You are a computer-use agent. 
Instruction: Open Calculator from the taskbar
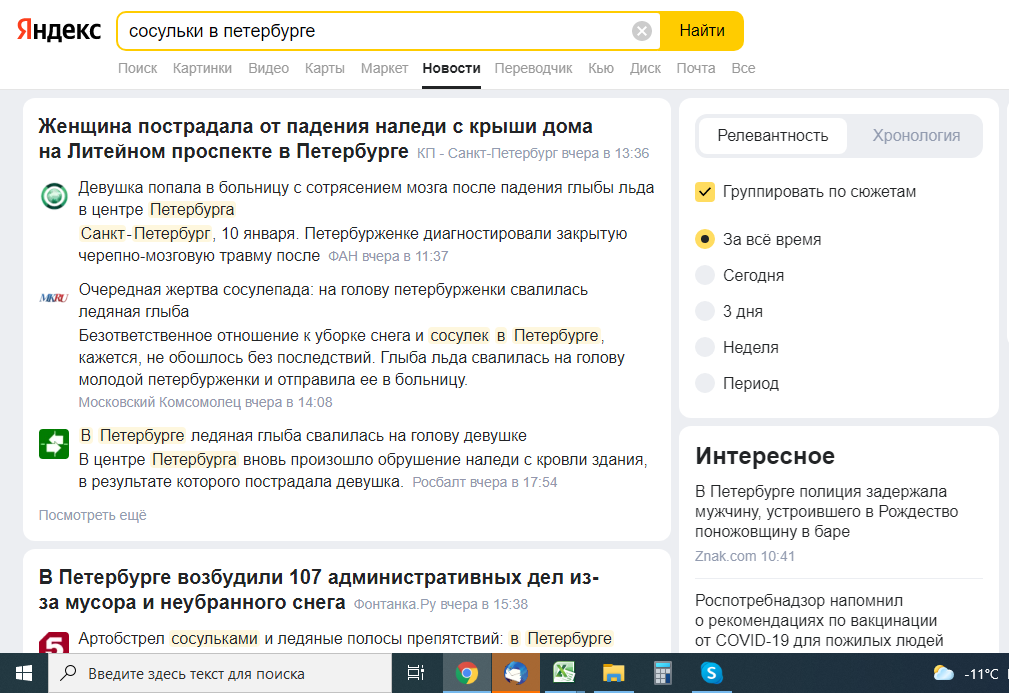click(x=662, y=673)
